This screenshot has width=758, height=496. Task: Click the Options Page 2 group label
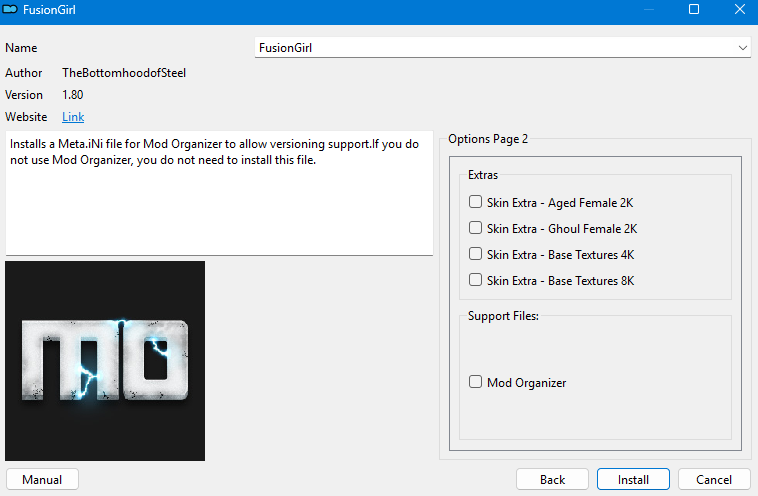click(488, 139)
